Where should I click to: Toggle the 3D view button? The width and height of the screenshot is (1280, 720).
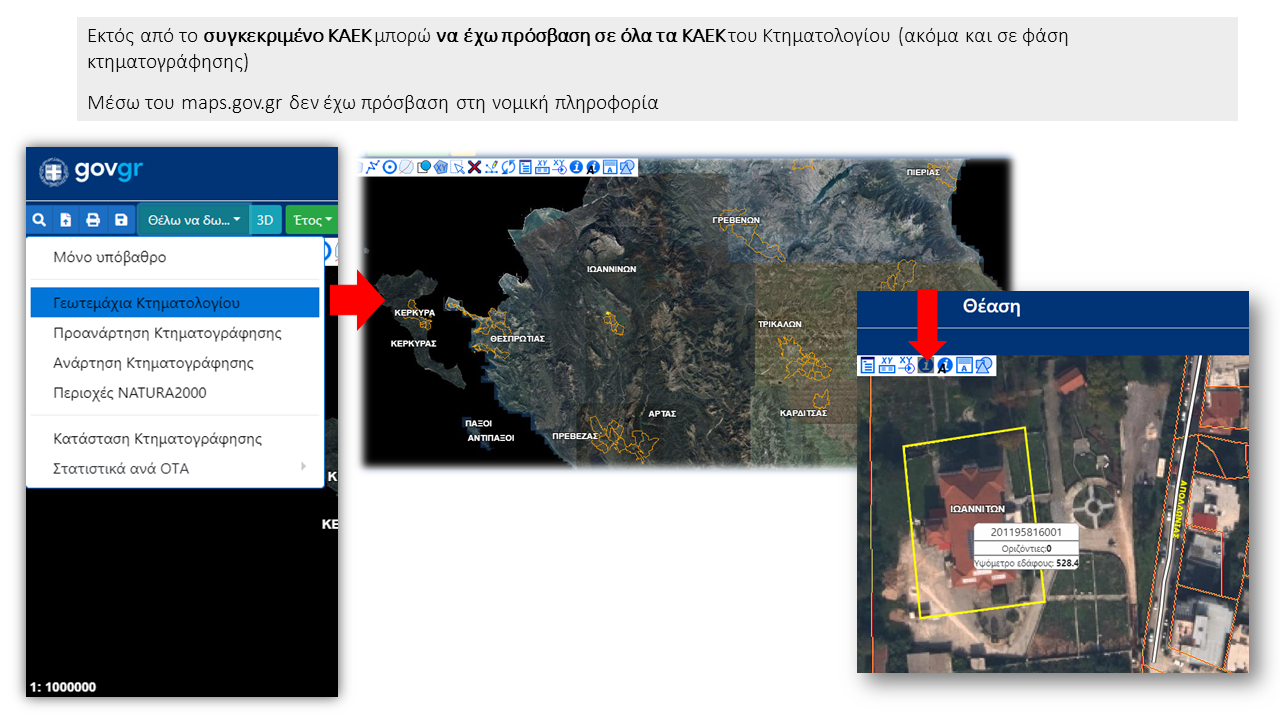[x=265, y=220]
